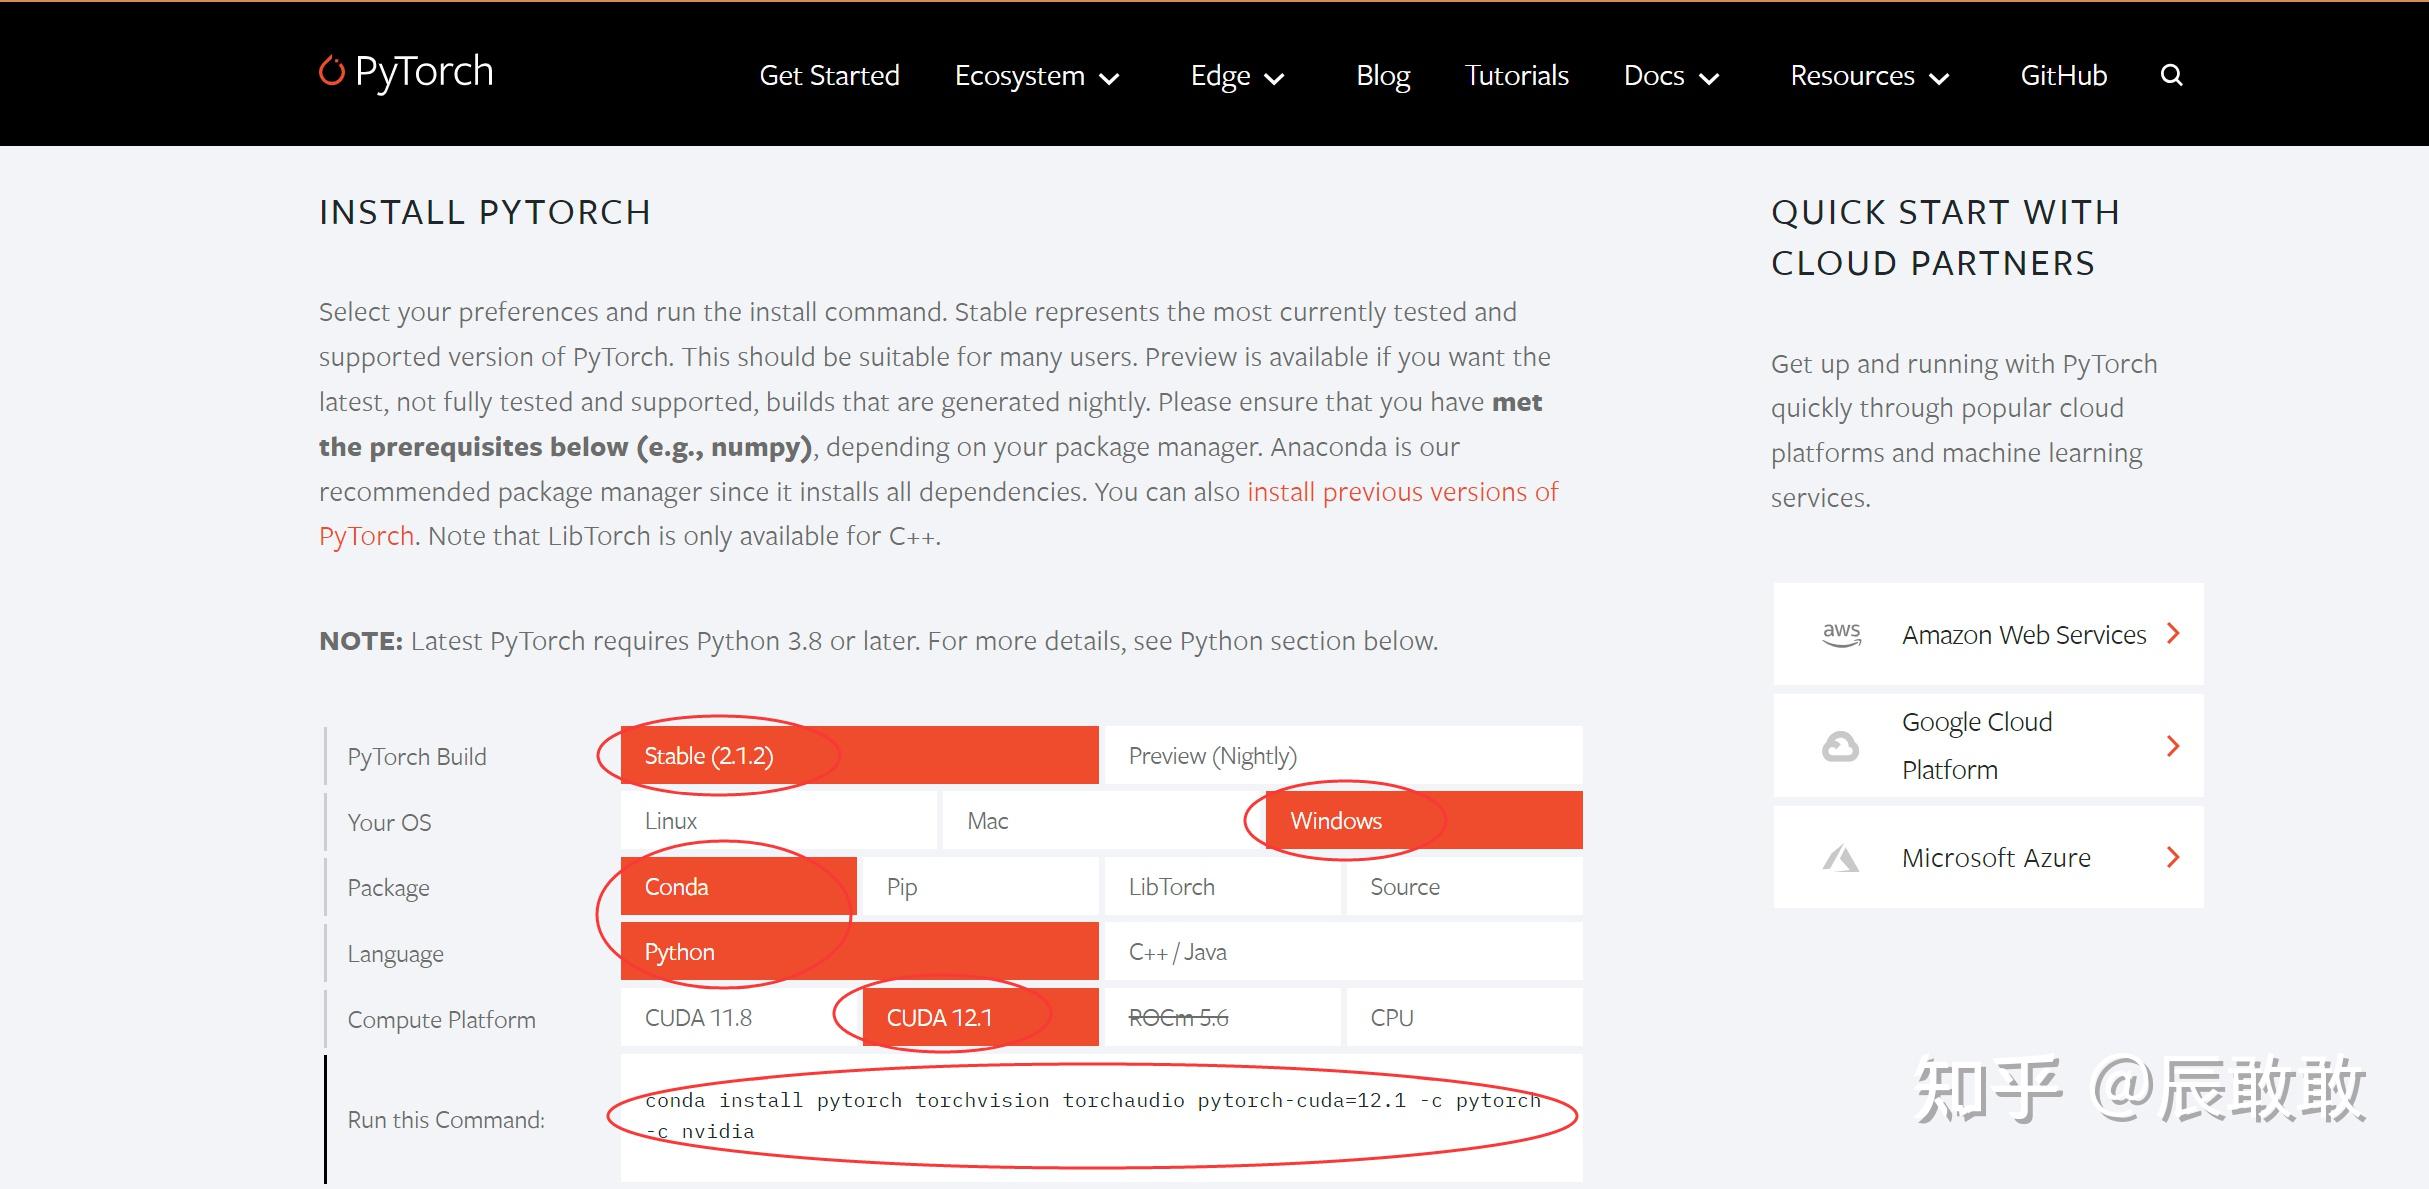Image resolution: width=2429 pixels, height=1189 pixels.
Task: Click the Google Cloud logo icon
Action: click(1840, 746)
